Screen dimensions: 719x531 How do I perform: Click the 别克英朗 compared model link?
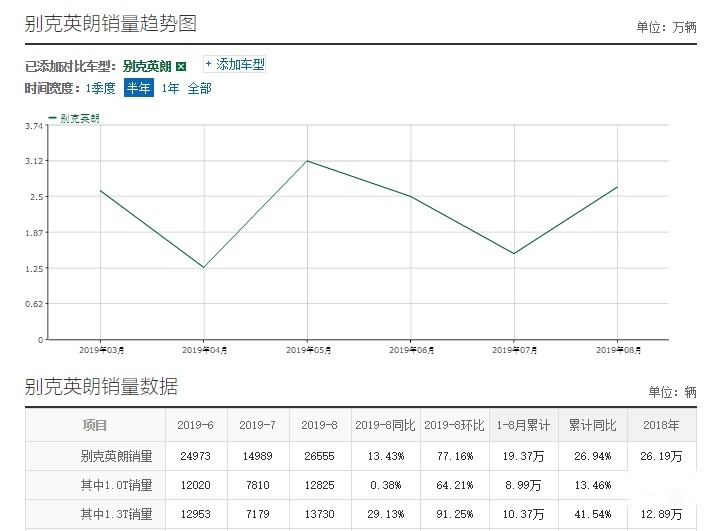point(147,66)
